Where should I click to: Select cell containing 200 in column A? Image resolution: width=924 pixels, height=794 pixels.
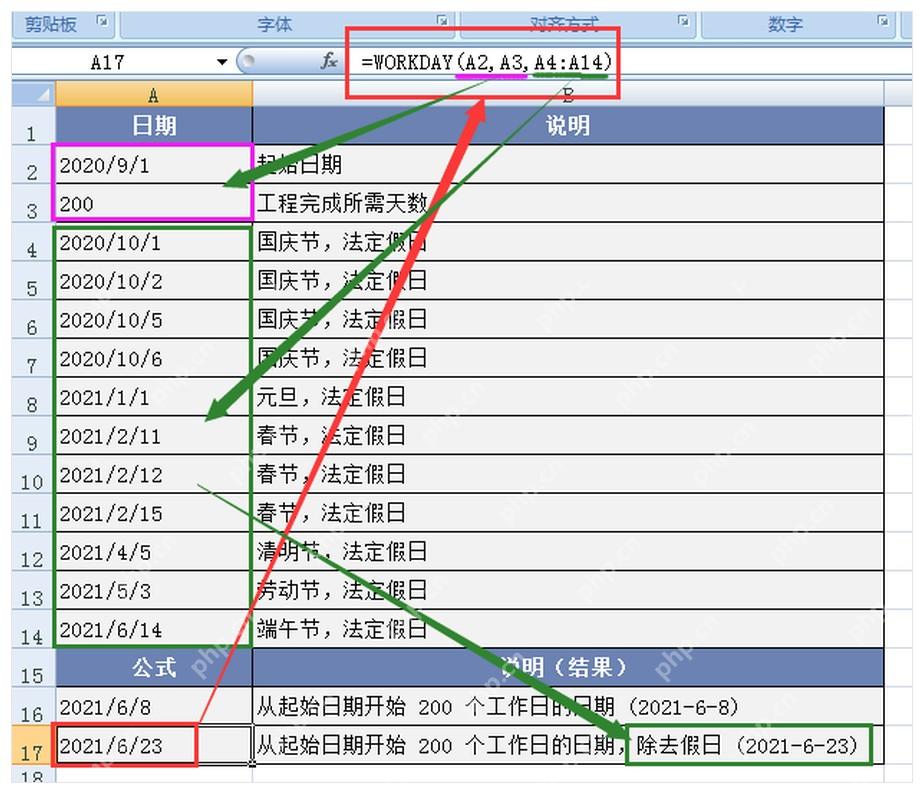point(154,203)
